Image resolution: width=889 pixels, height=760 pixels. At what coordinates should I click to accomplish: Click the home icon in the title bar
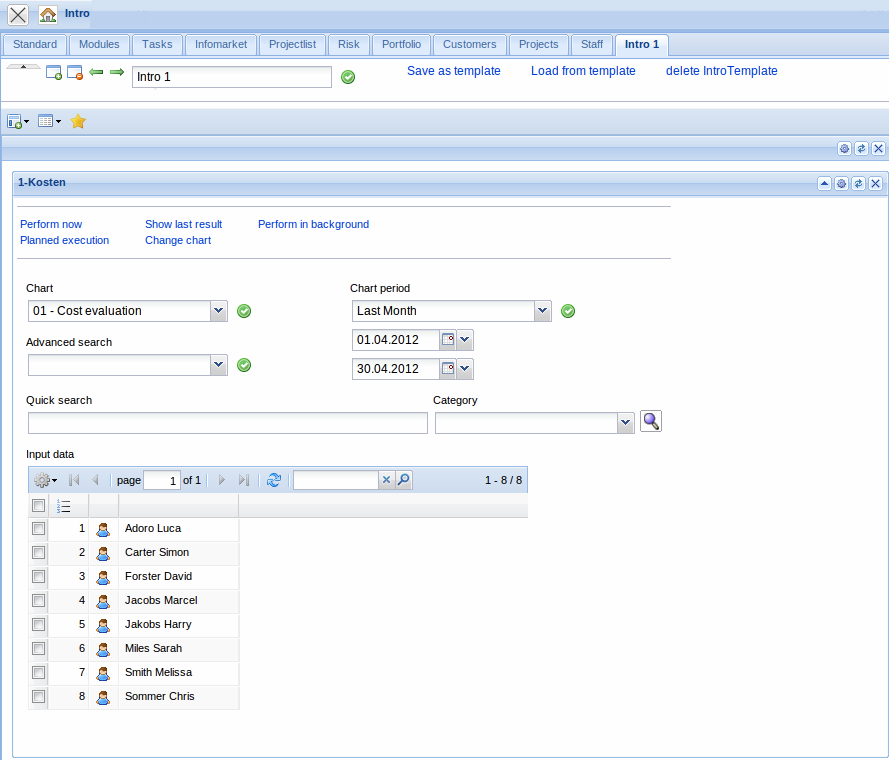(48, 15)
